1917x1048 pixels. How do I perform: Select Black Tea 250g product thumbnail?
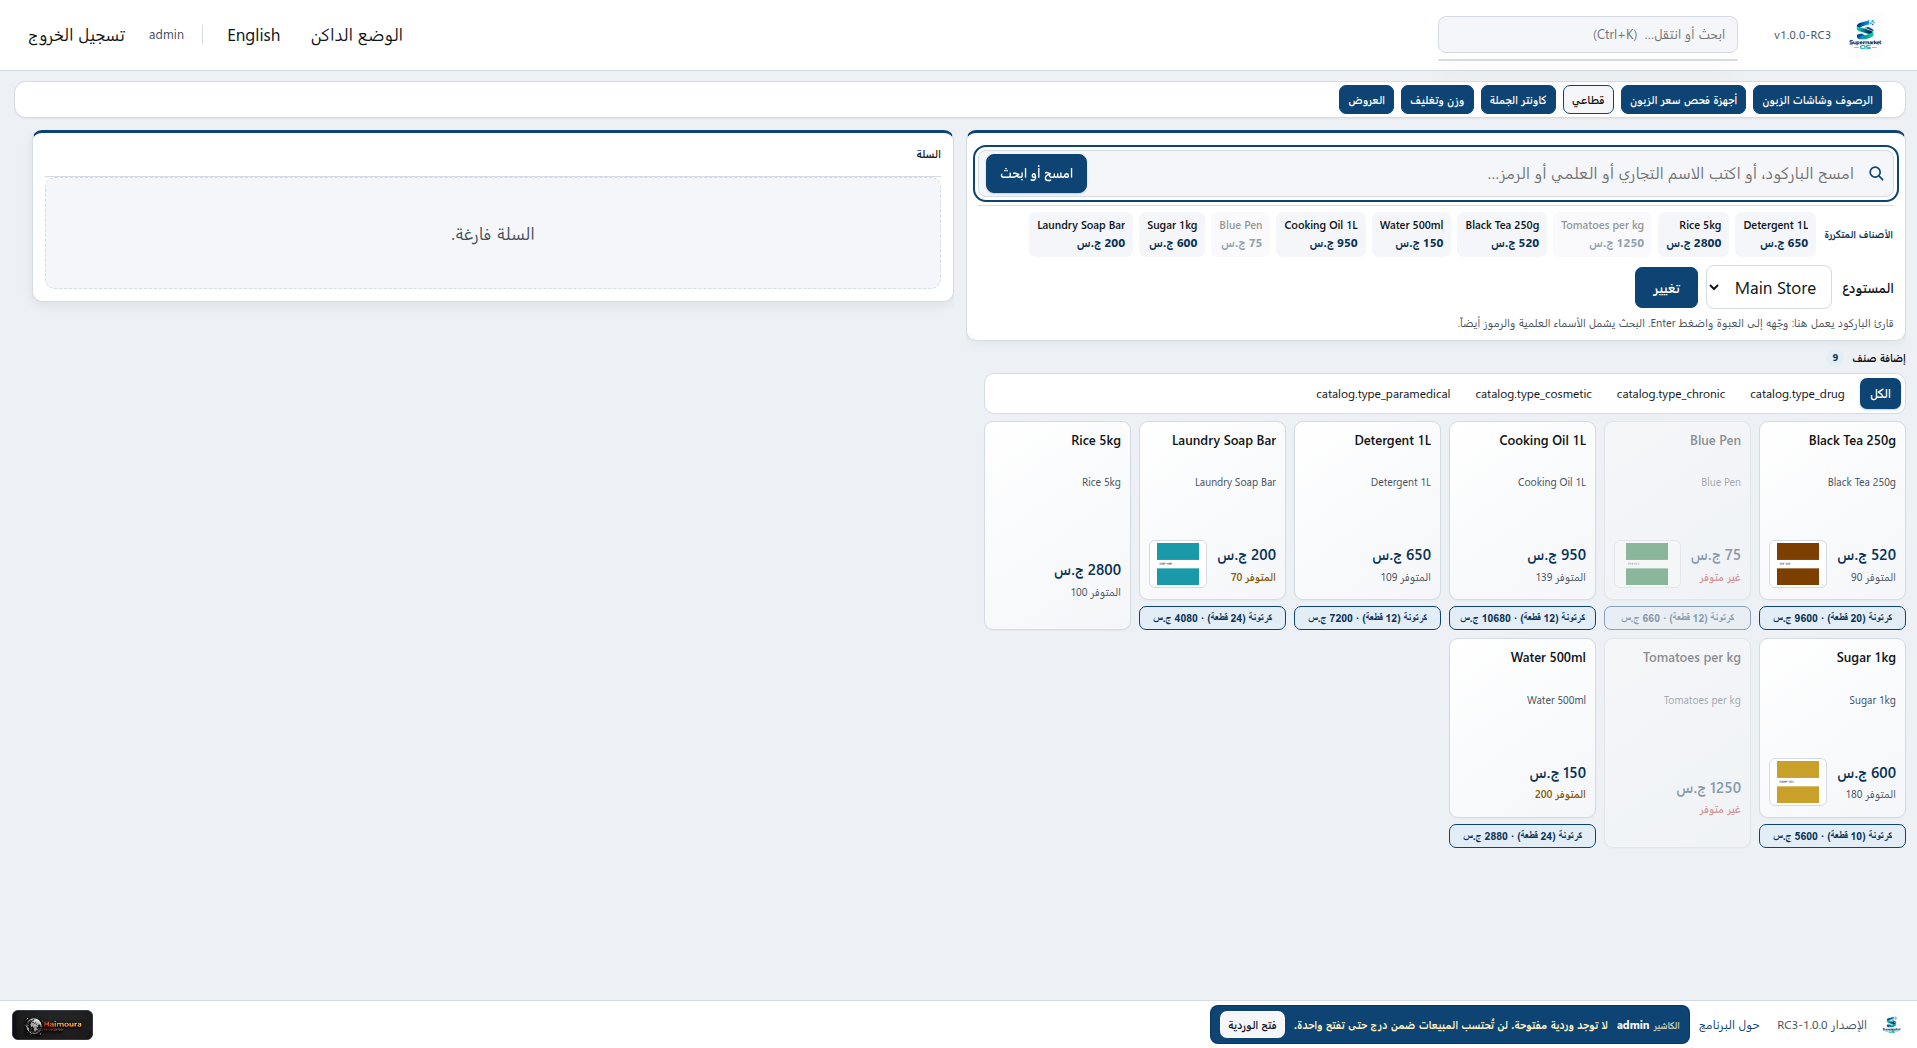click(1797, 564)
